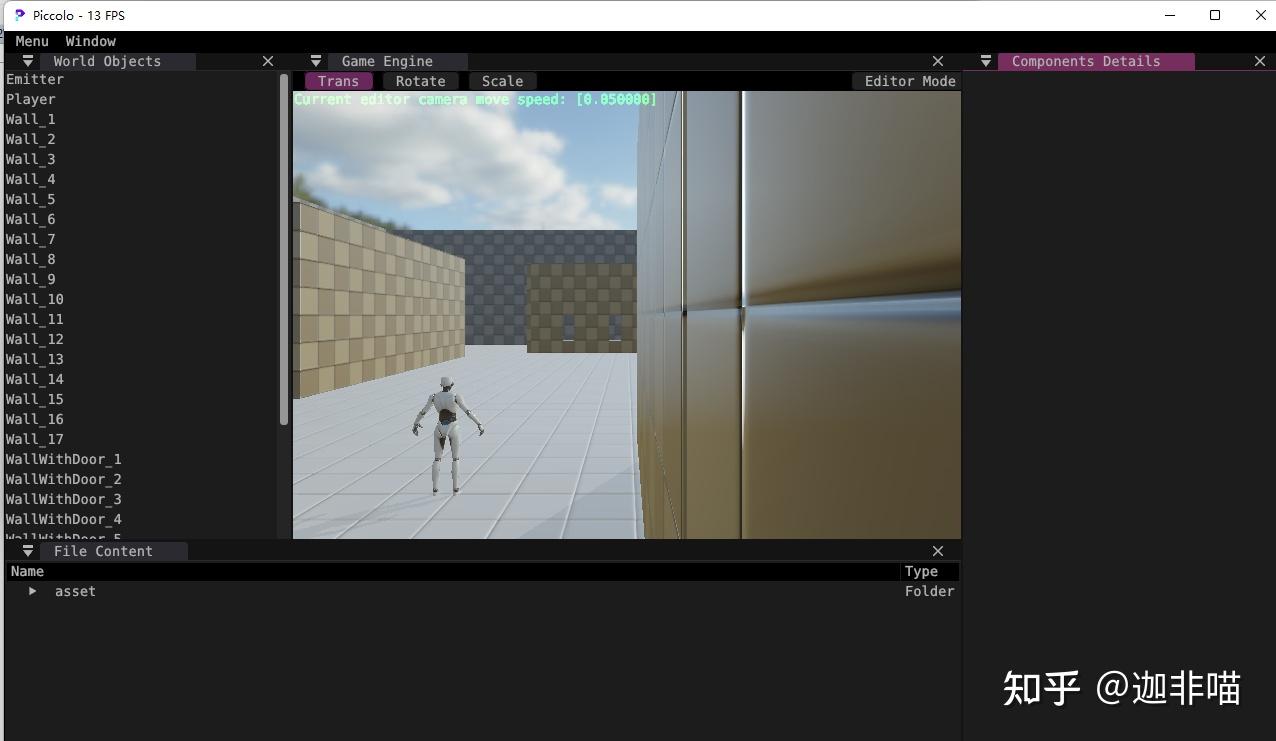1276x741 pixels.
Task: Expand the asset folder arrow
Action: [32, 591]
